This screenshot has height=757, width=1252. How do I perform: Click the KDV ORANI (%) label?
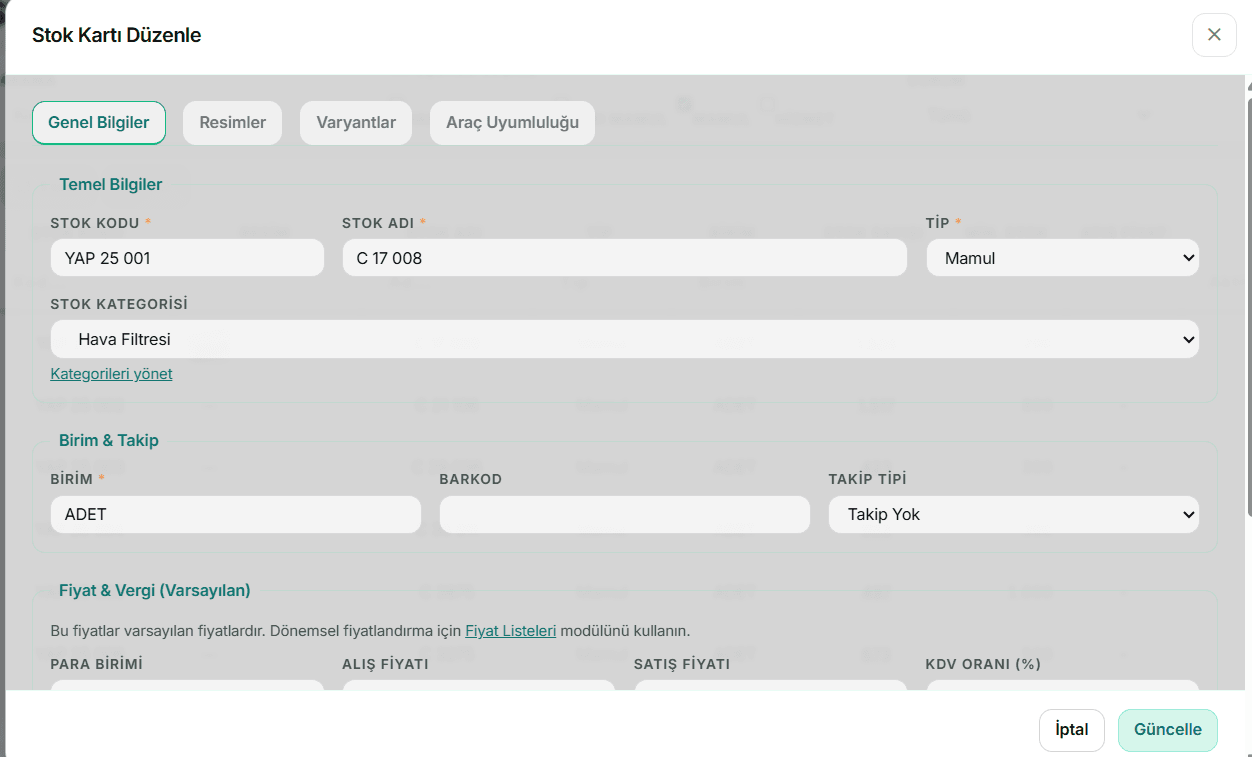tap(984, 664)
